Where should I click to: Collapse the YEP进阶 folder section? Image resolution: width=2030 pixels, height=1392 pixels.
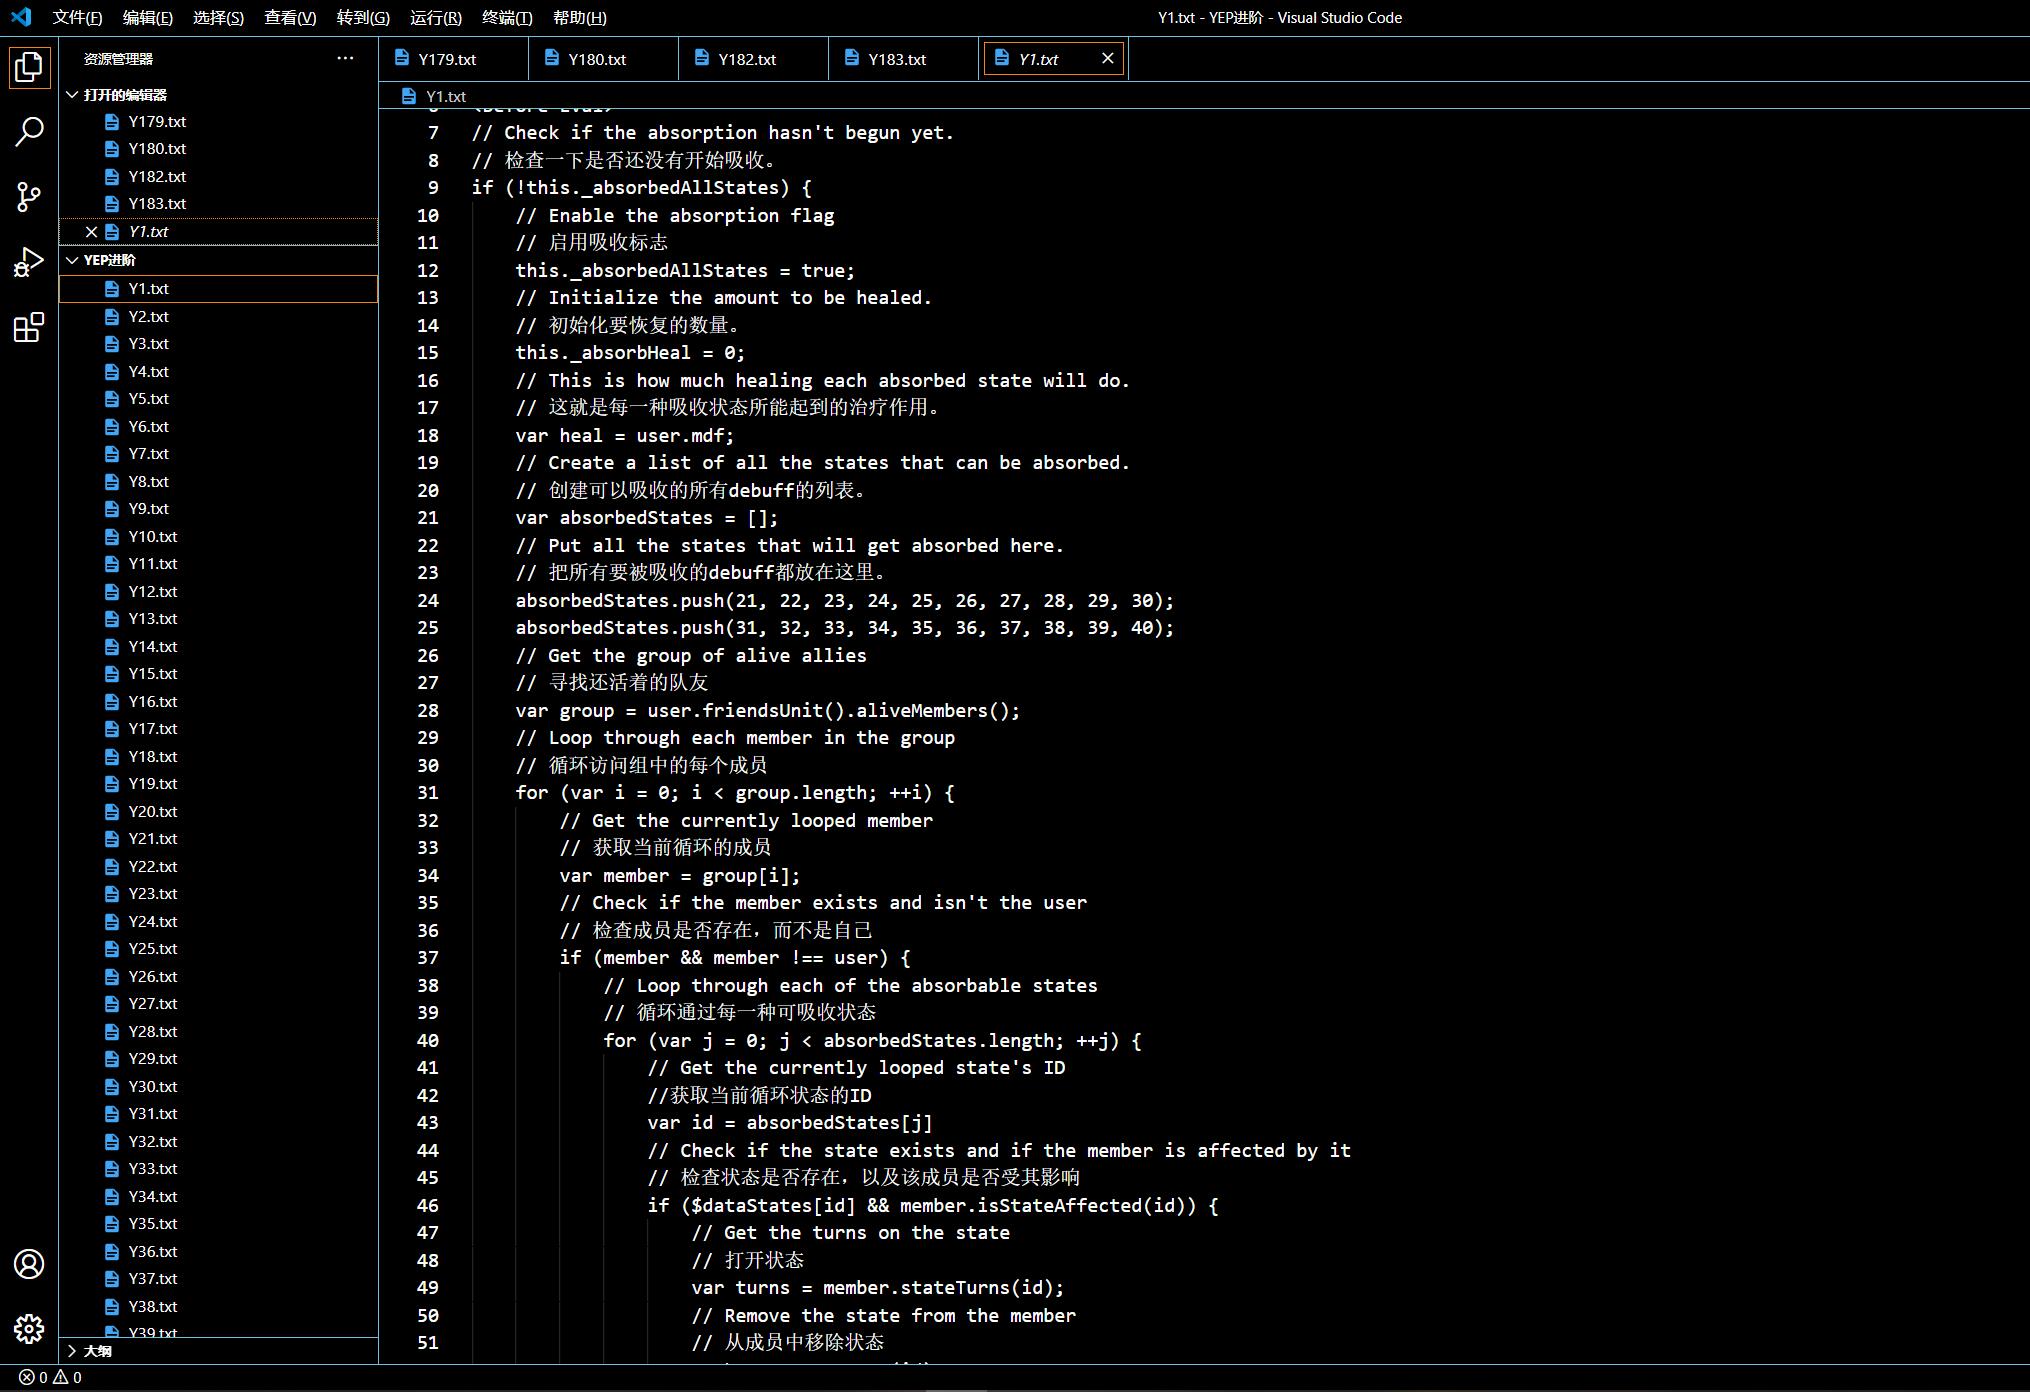click(72, 260)
